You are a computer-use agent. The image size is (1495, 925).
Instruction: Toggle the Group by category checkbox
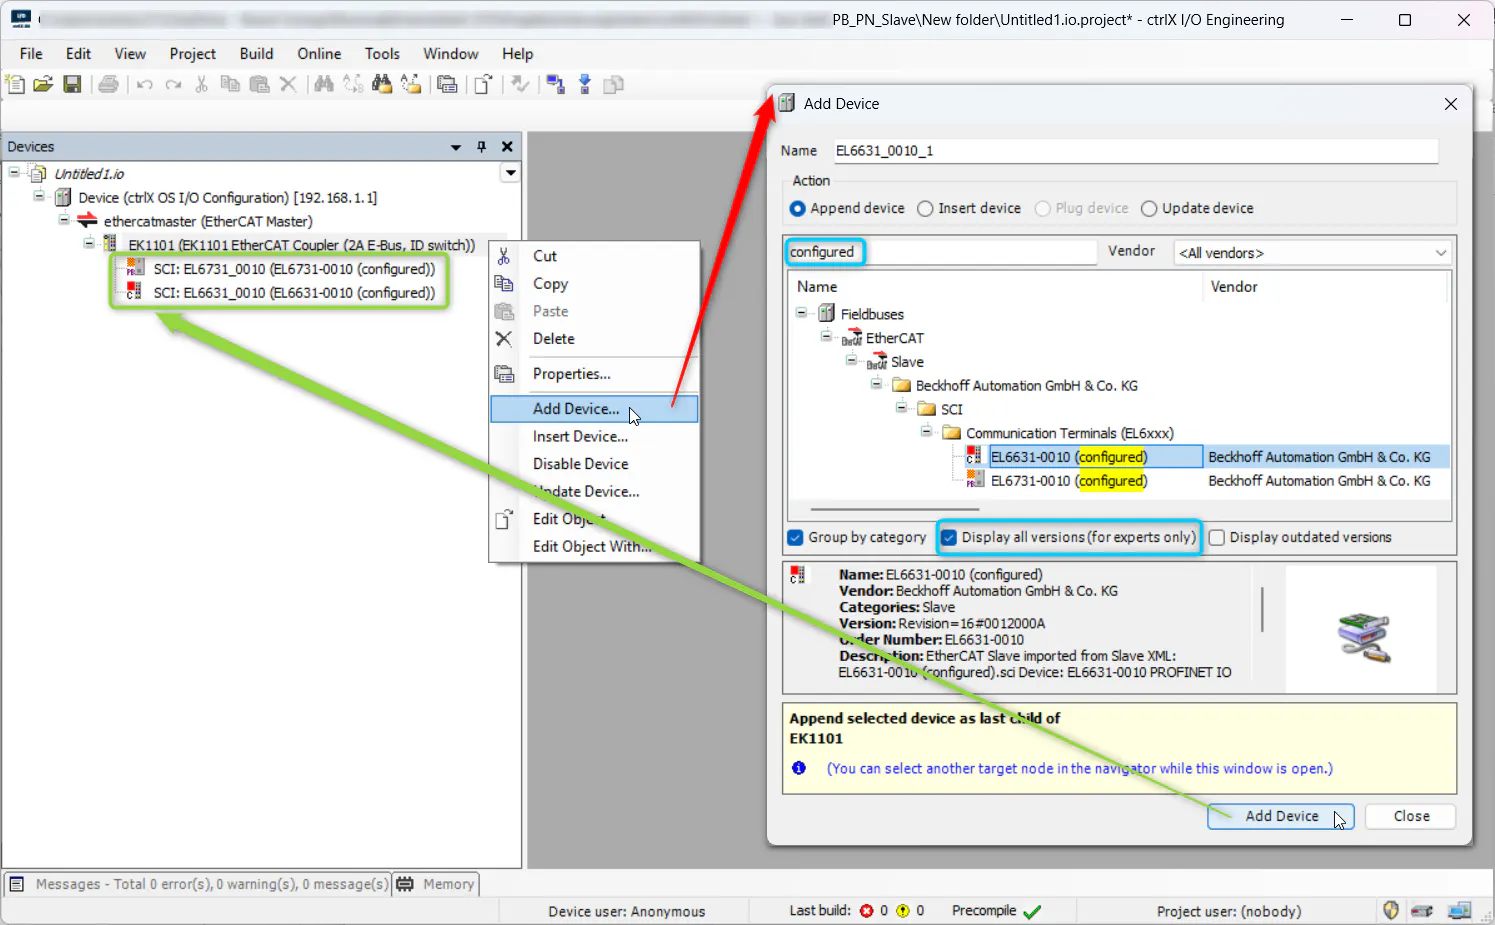tap(796, 538)
